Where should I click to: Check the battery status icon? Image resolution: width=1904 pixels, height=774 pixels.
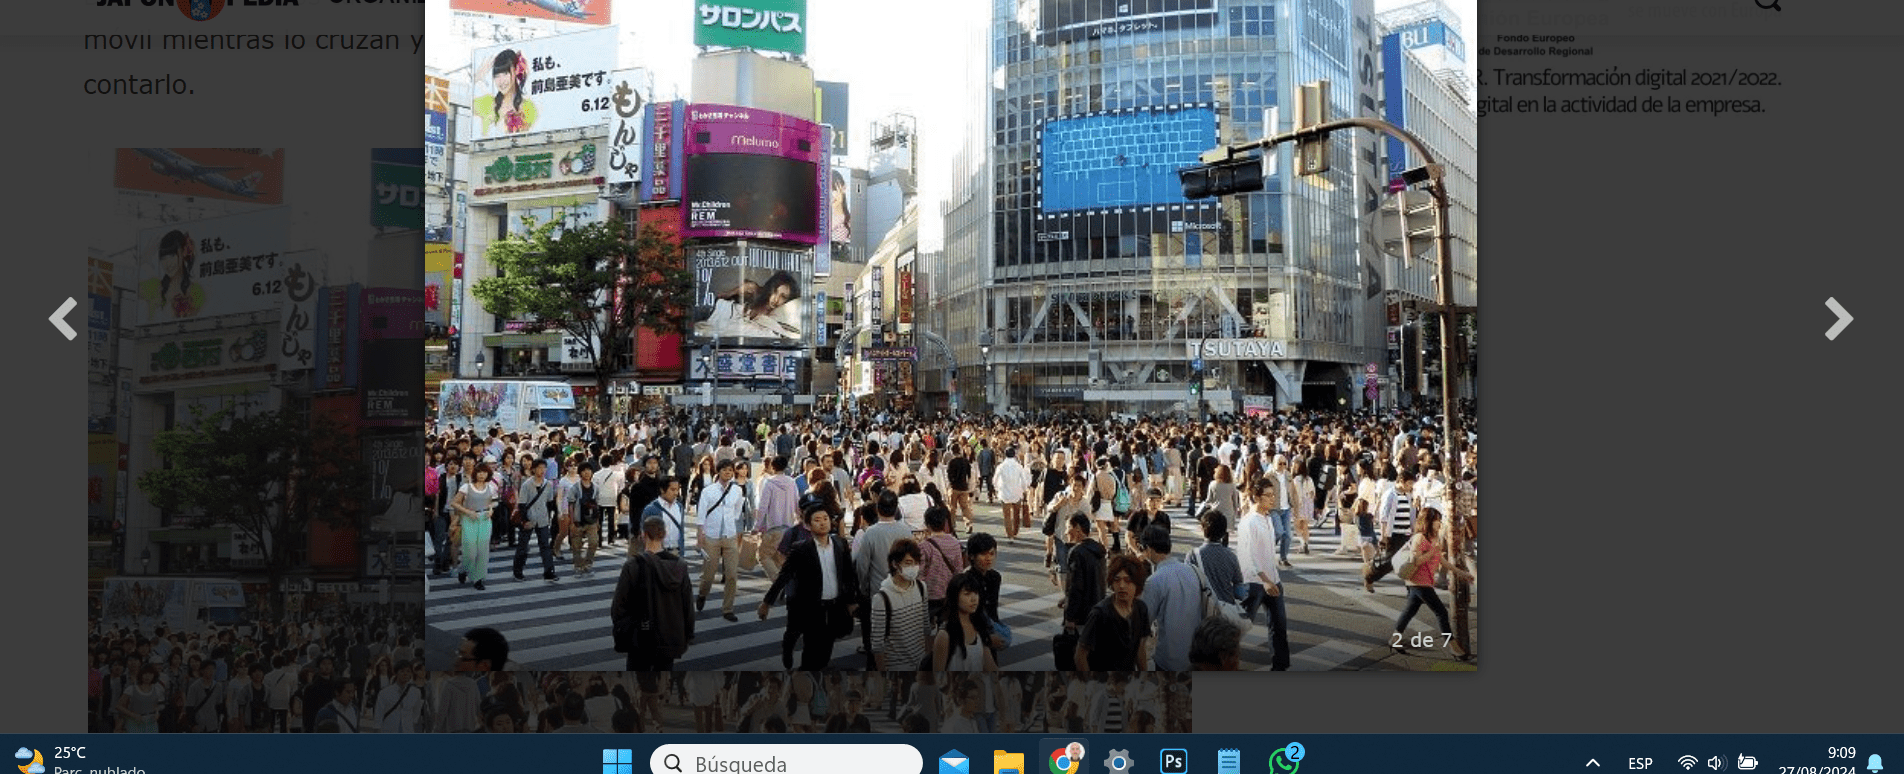pyautogui.click(x=1747, y=763)
